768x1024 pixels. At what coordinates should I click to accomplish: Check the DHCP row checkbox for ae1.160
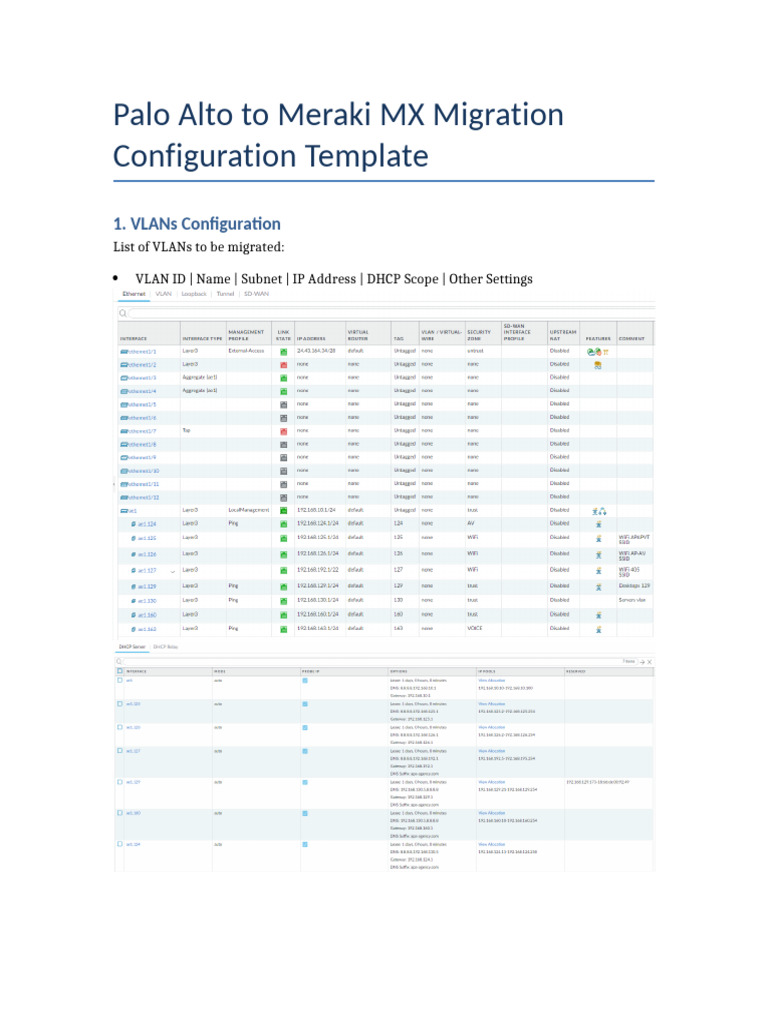(x=120, y=813)
